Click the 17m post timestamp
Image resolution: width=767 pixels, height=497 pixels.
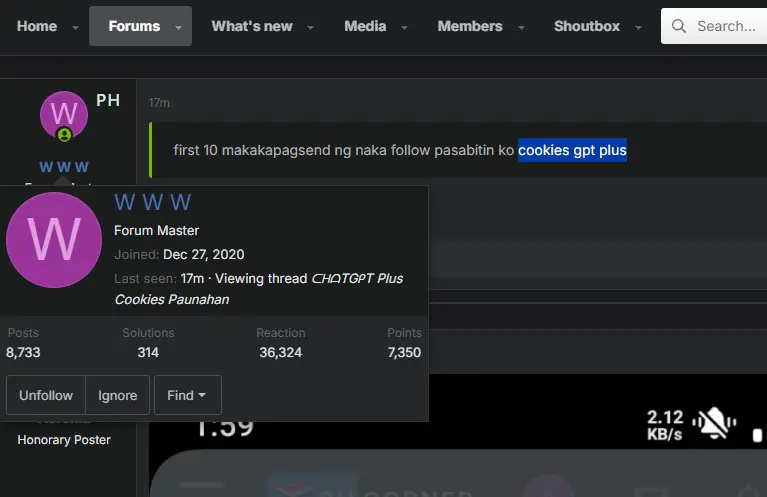click(x=159, y=103)
